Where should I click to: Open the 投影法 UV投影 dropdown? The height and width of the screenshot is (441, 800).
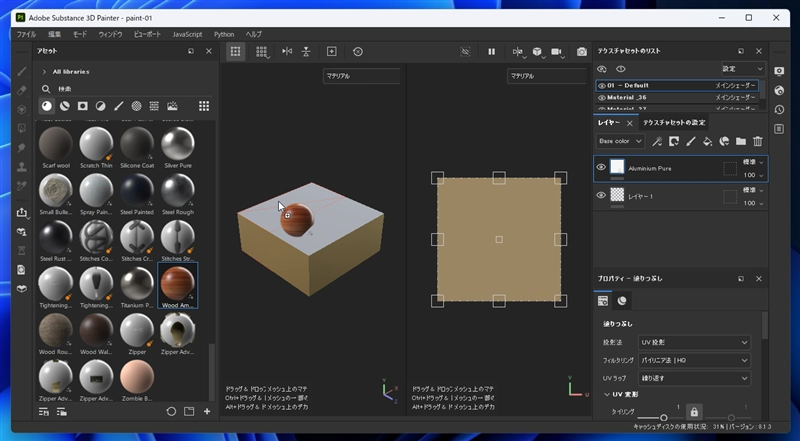694,342
